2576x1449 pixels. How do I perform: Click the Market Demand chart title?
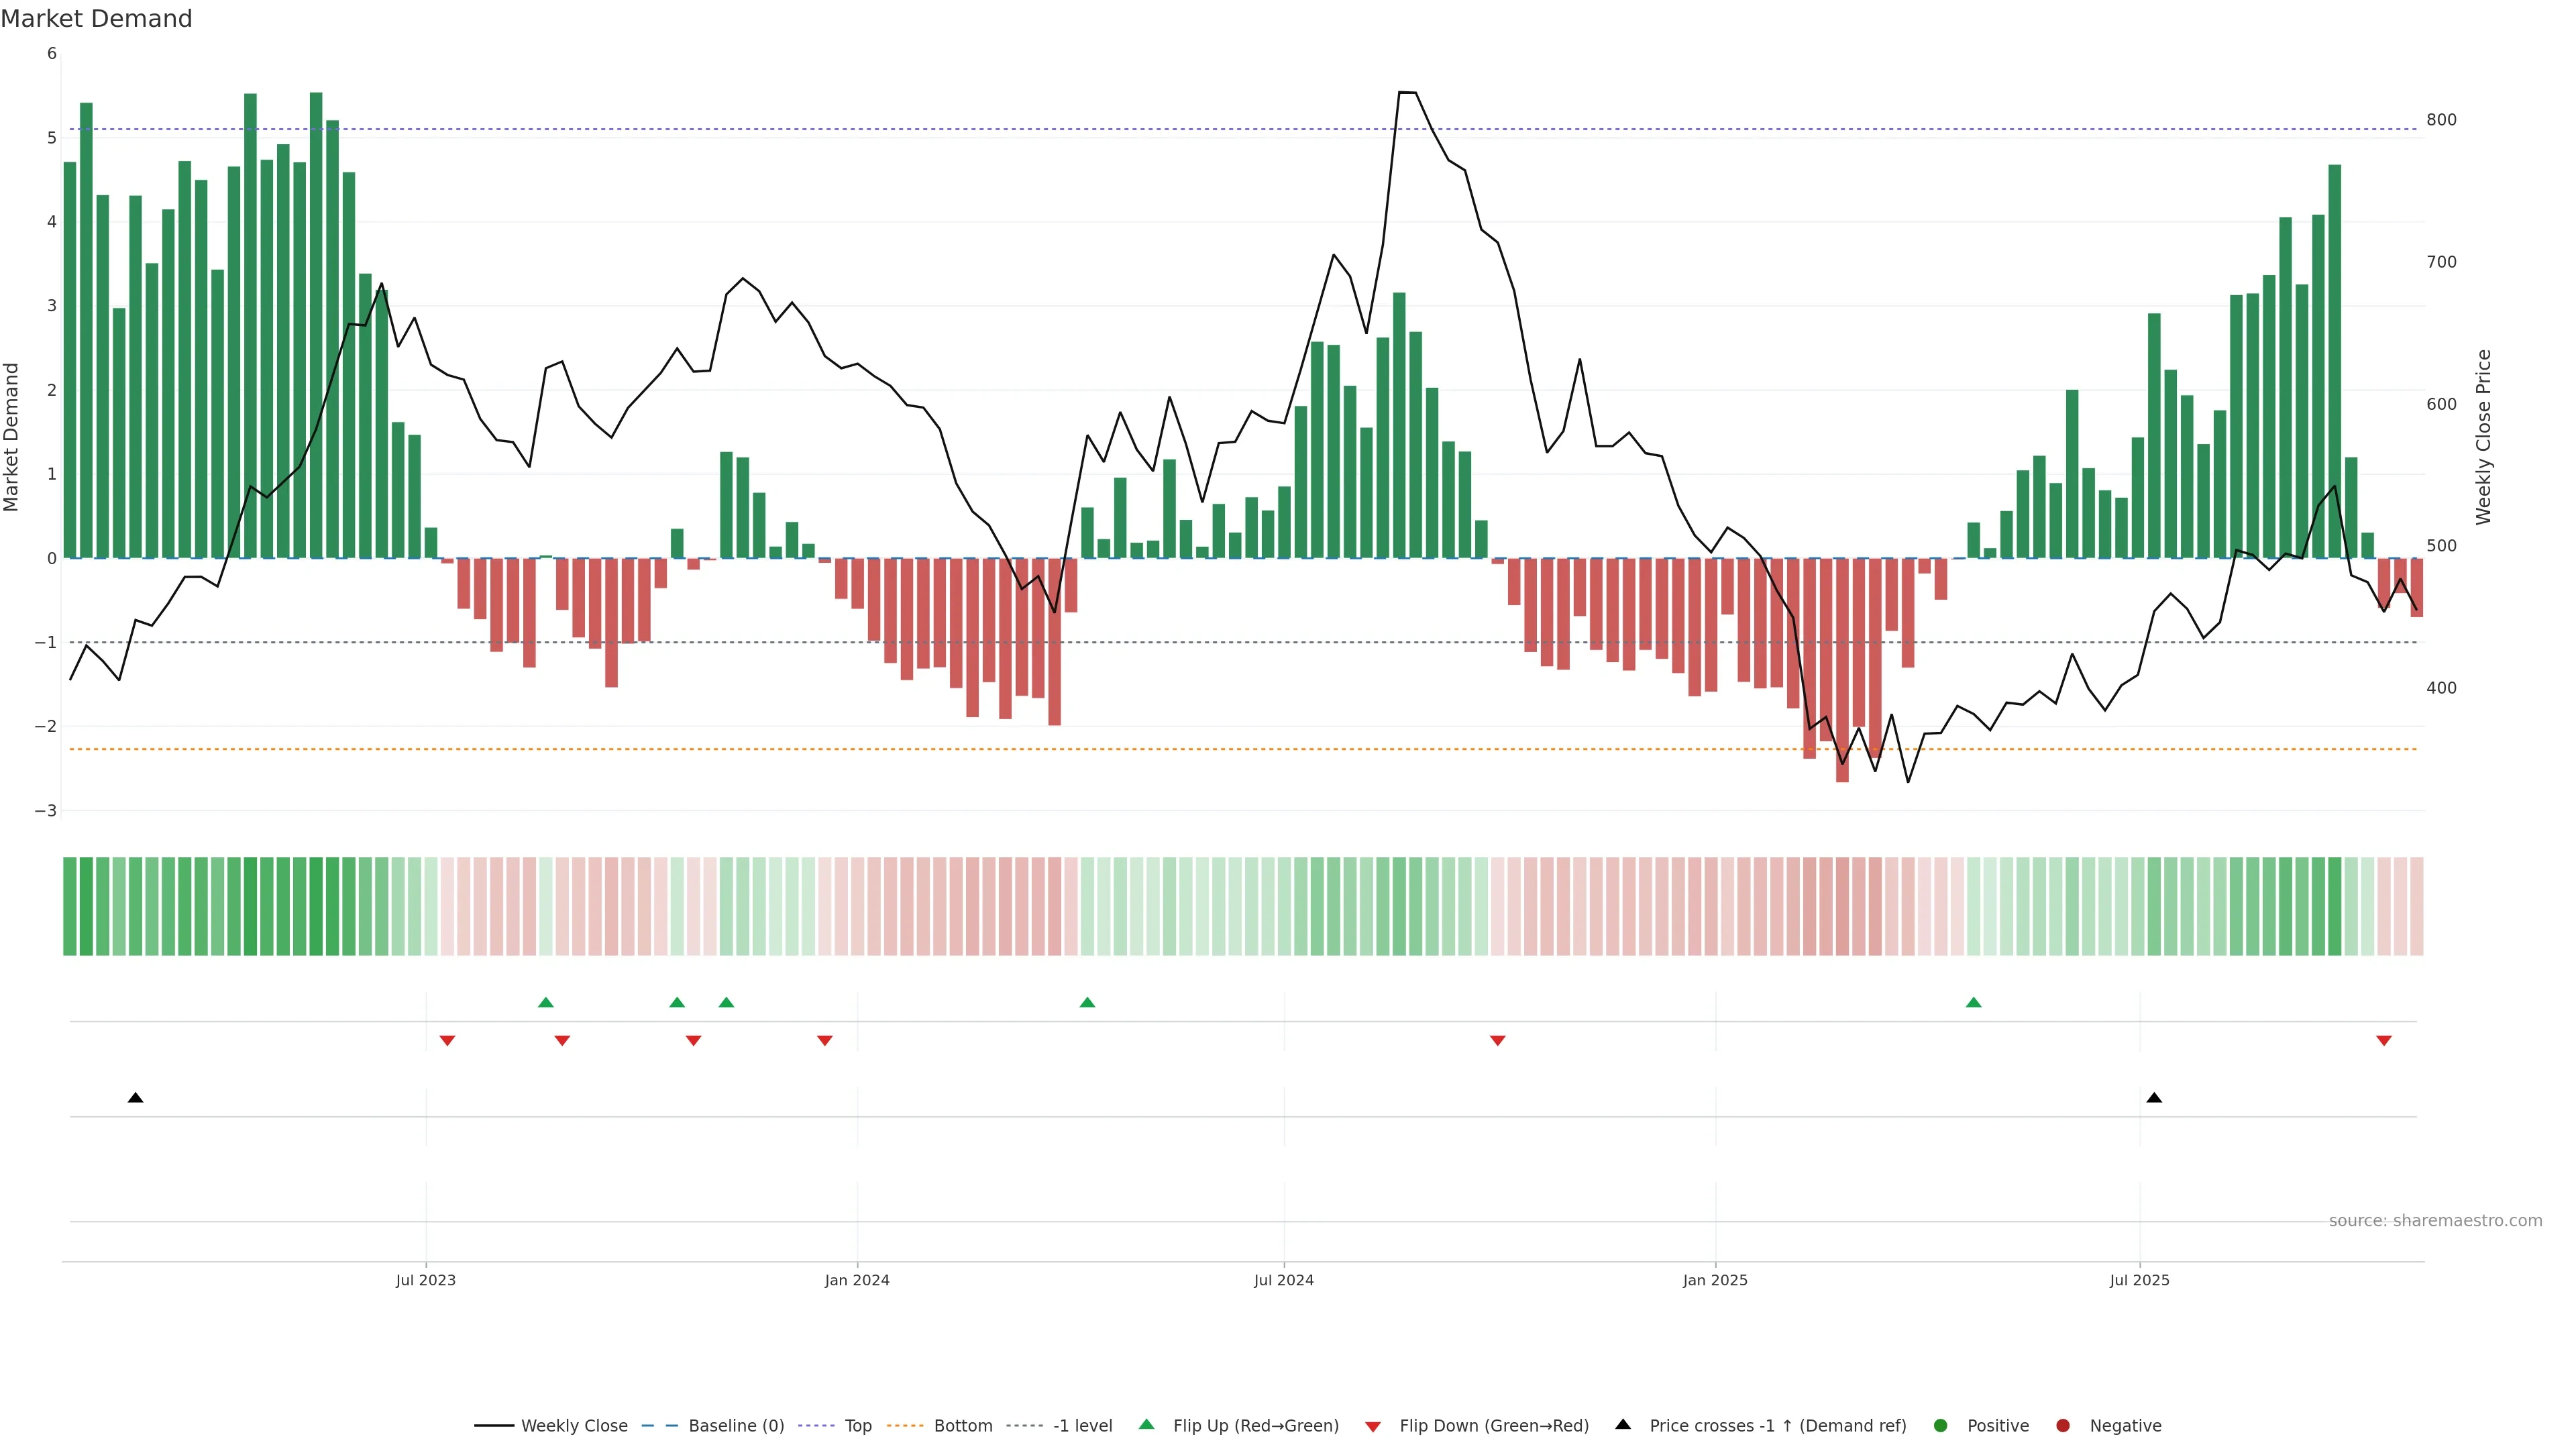point(96,19)
